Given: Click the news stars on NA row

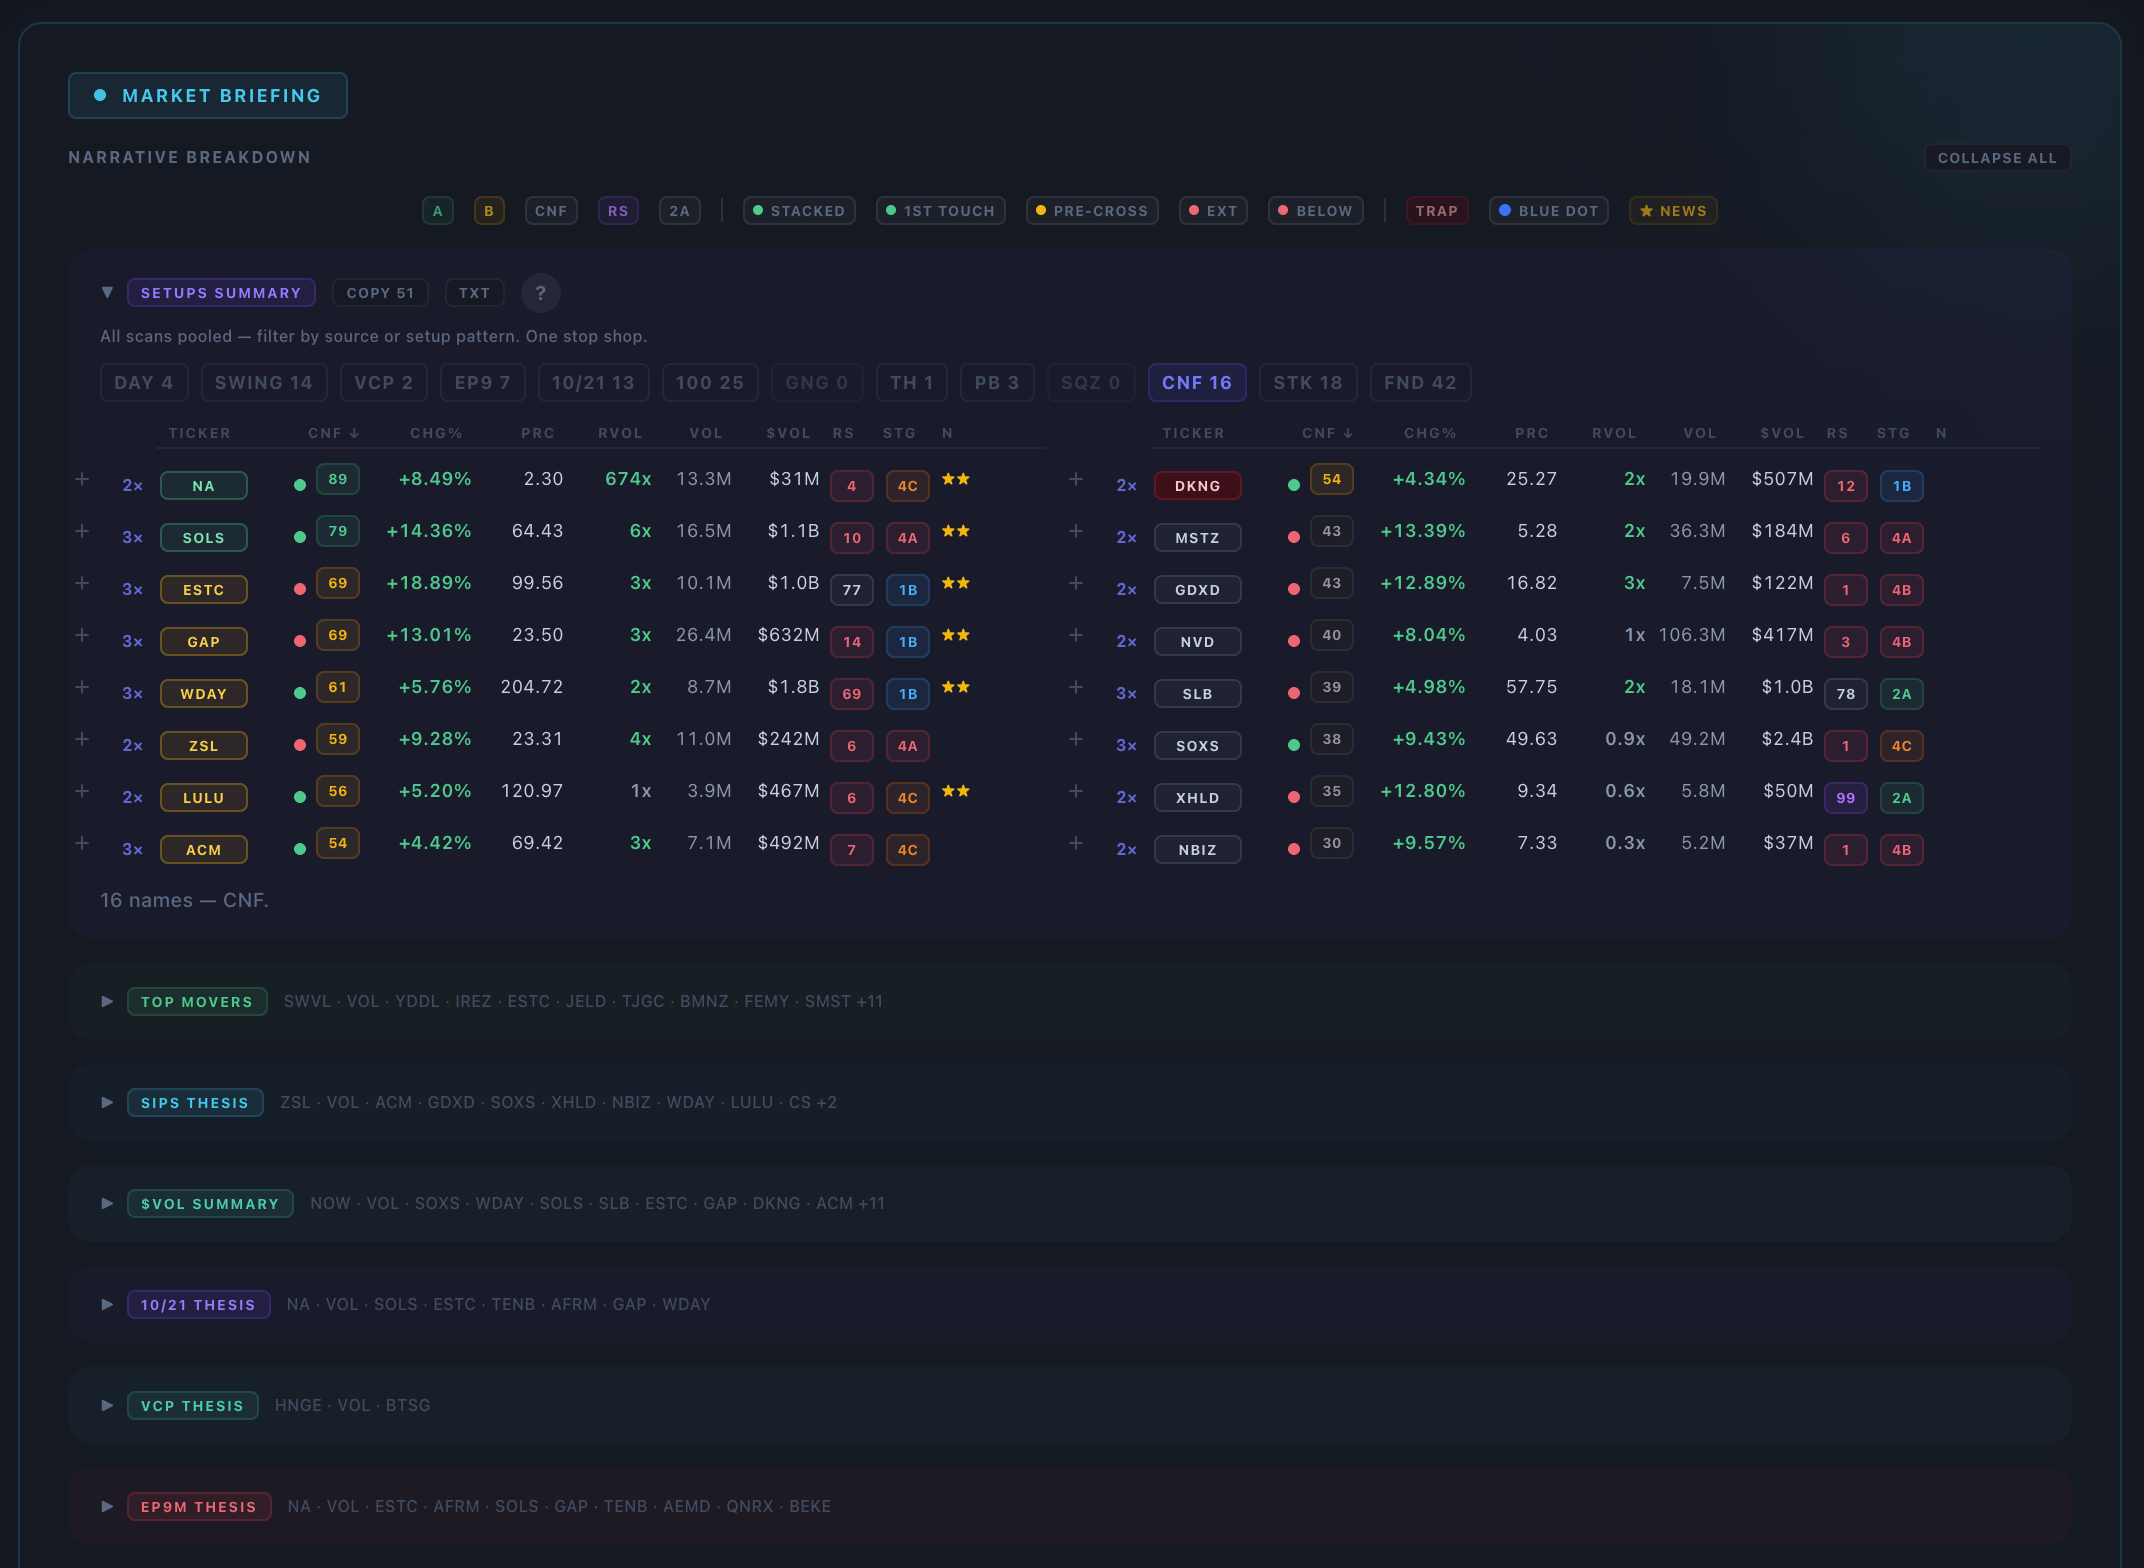Looking at the screenshot, I should [956, 479].
